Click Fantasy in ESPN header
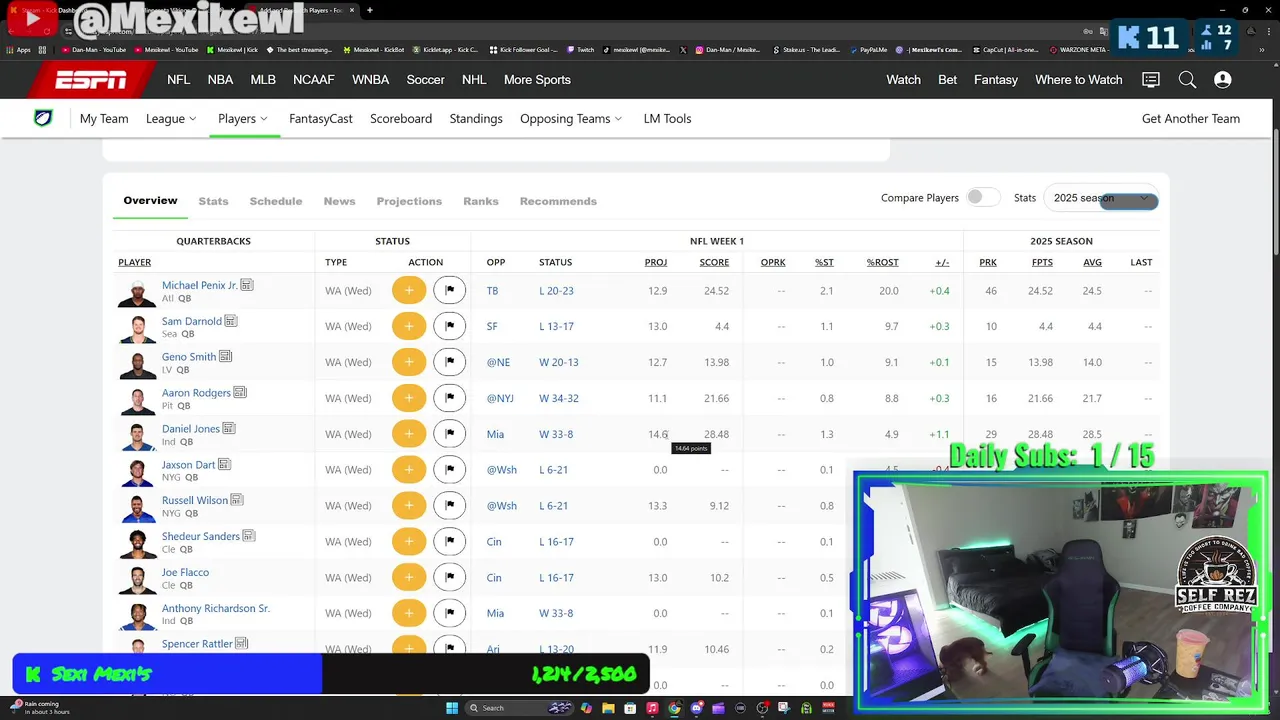The height and width of the screenshot is (720, 1280). click(996, 80)
